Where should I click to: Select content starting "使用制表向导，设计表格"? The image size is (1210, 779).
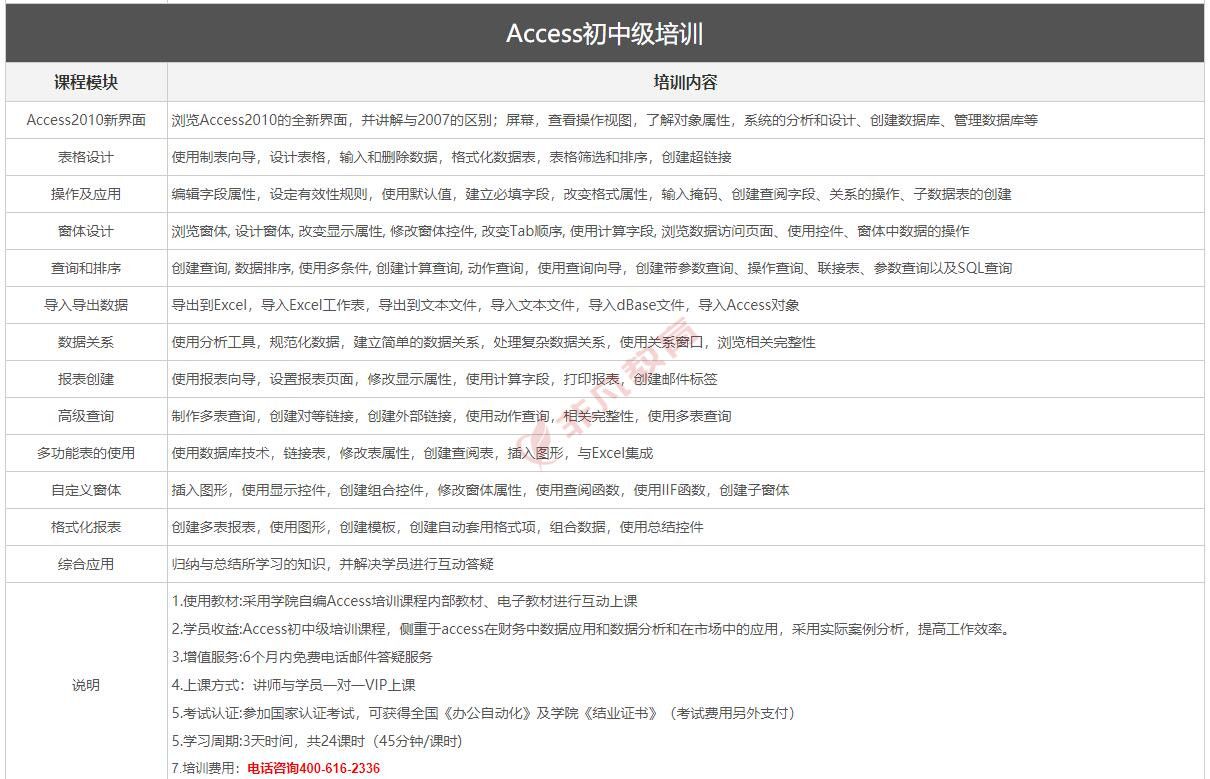point(451,157)
